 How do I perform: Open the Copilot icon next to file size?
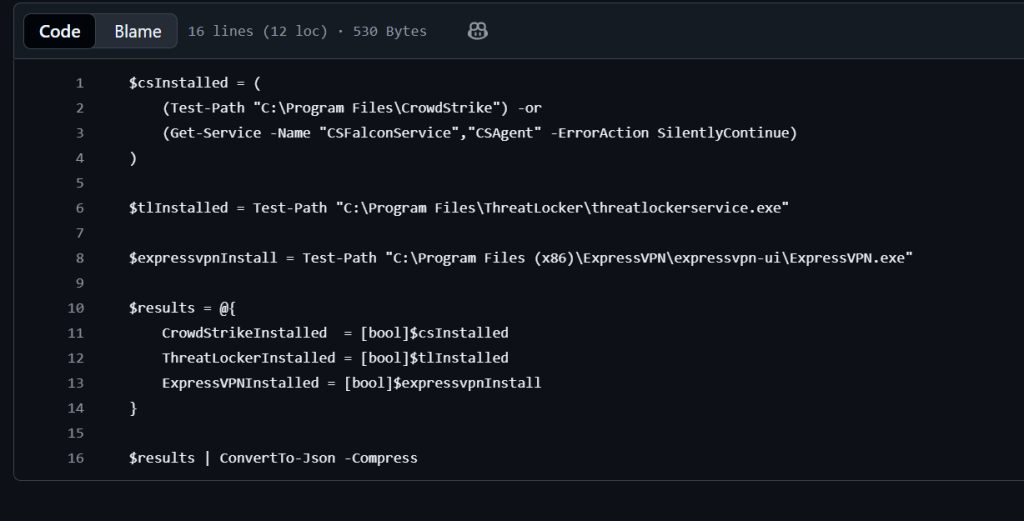pos(477,31)
